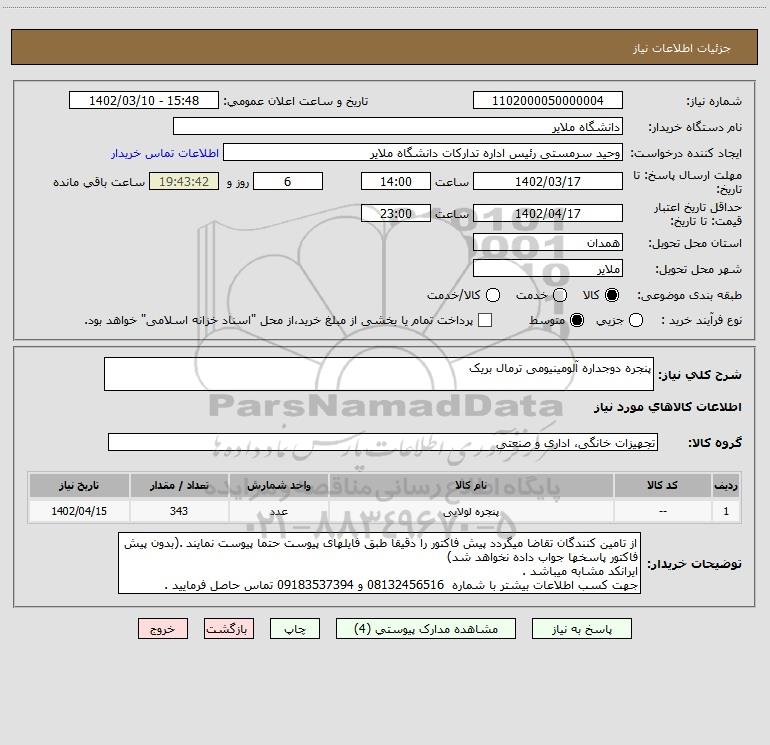Viewport: 770px width, 745px height.
Task: Click the row number cell 1
Action: [726, 511]
